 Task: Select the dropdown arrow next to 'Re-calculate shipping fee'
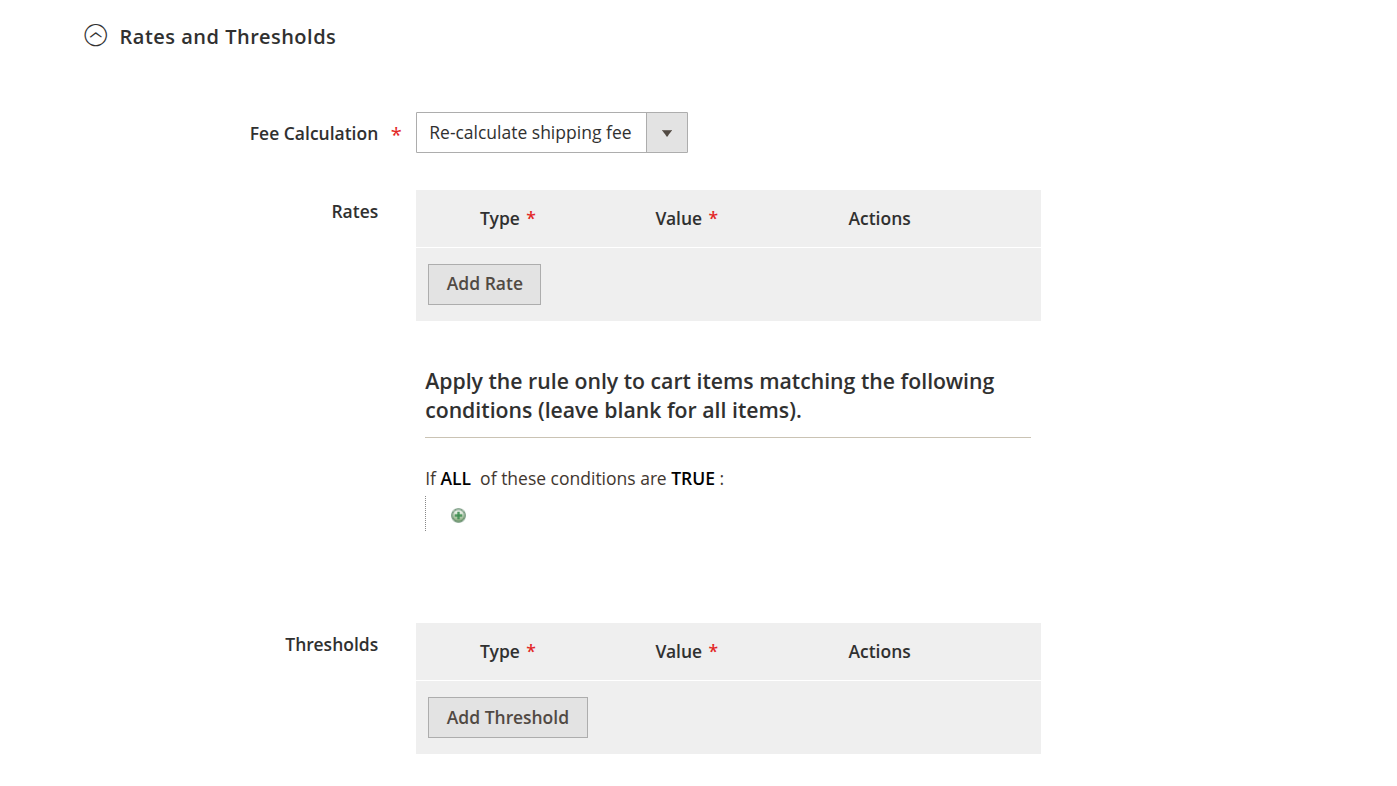click(x=666, y=132)
